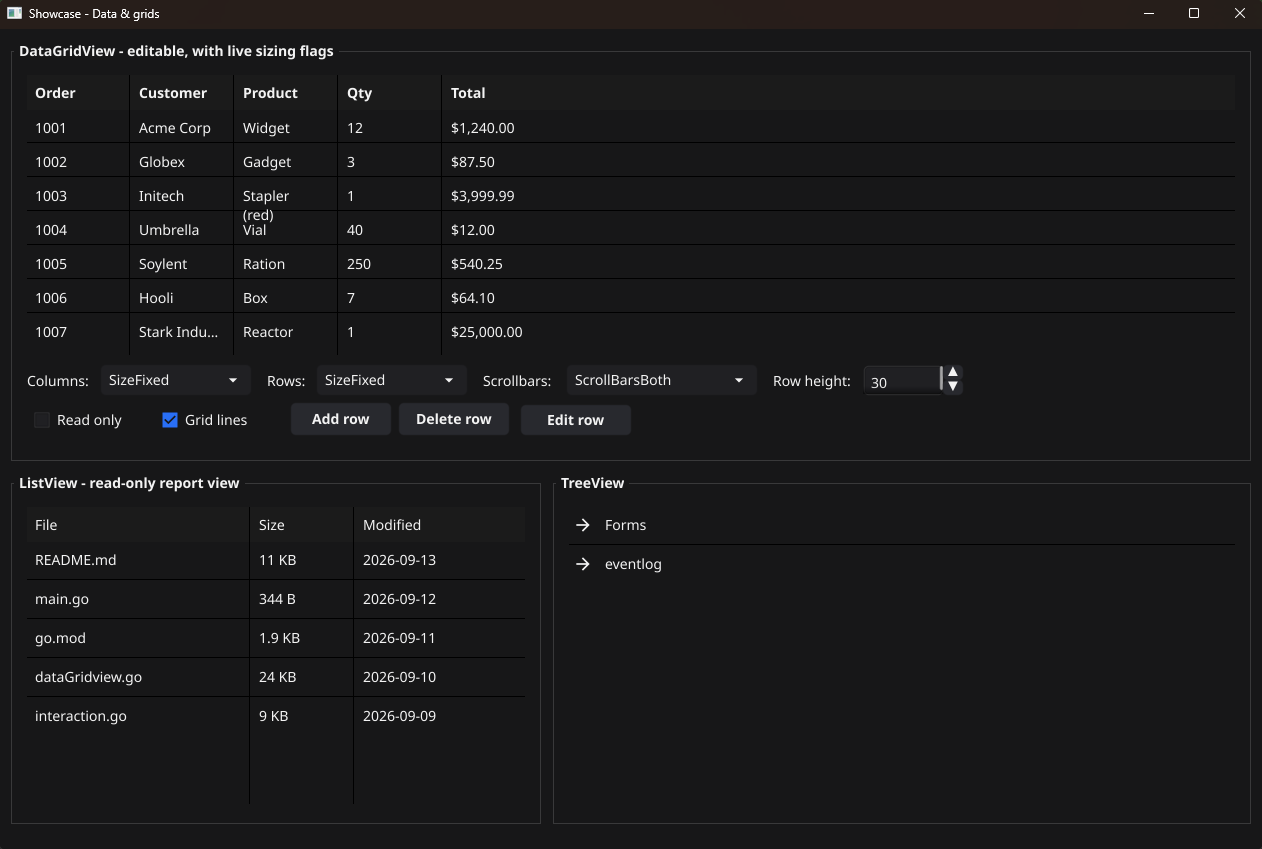Select the $1,240.00 total cell
The image size is (1262, 849).
[x=838, y=128]
